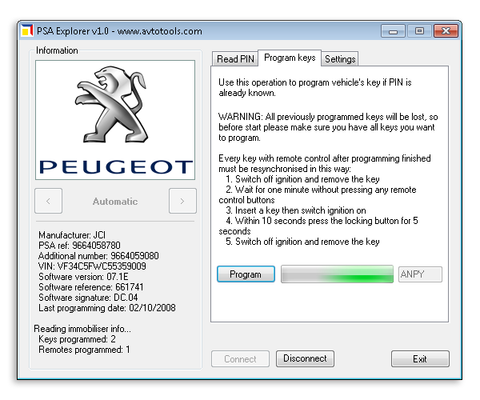The image size is (480, 400).
Task: Click the VIN line in information panel
Action: 92,266
